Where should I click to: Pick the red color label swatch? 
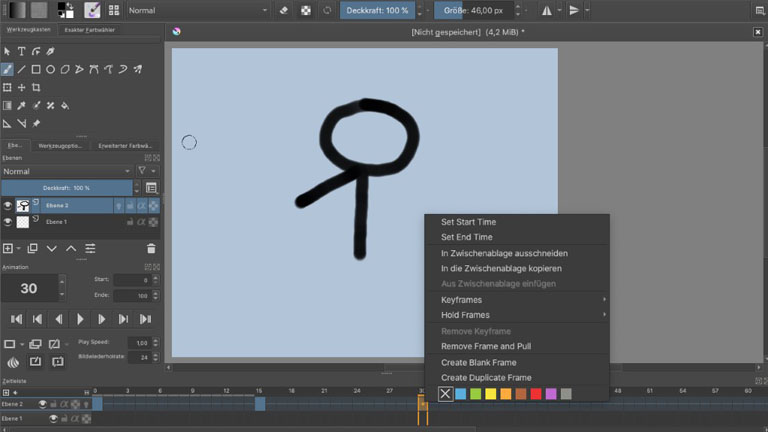(x=536, y=394)
